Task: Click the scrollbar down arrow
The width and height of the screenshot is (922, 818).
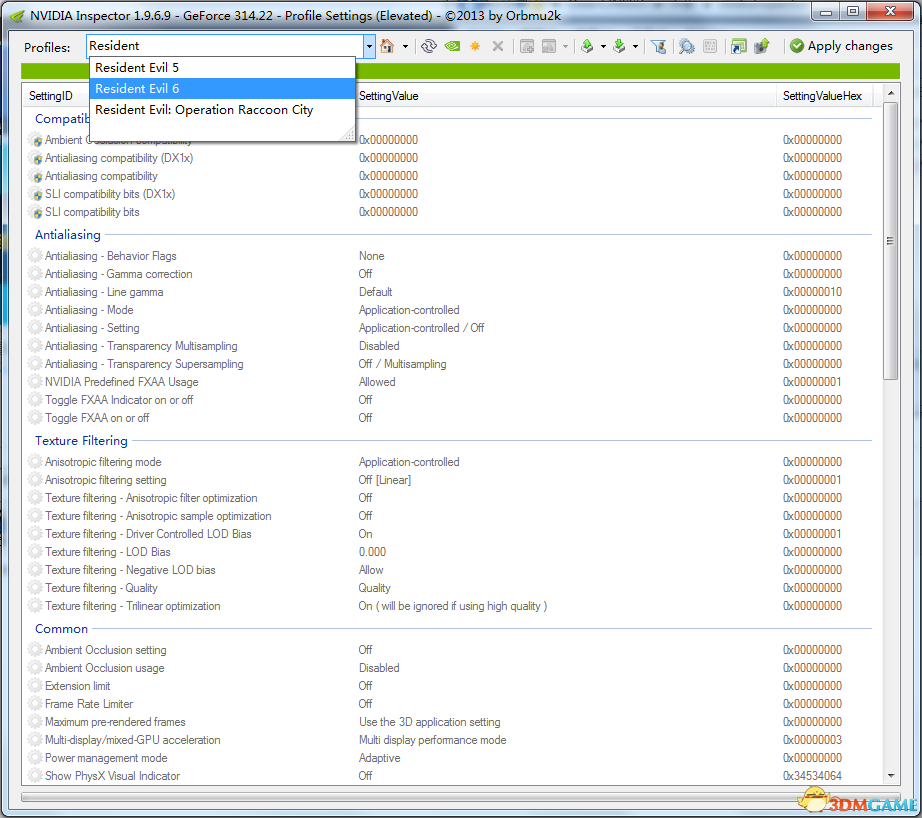Action: [x=891, y=776]
